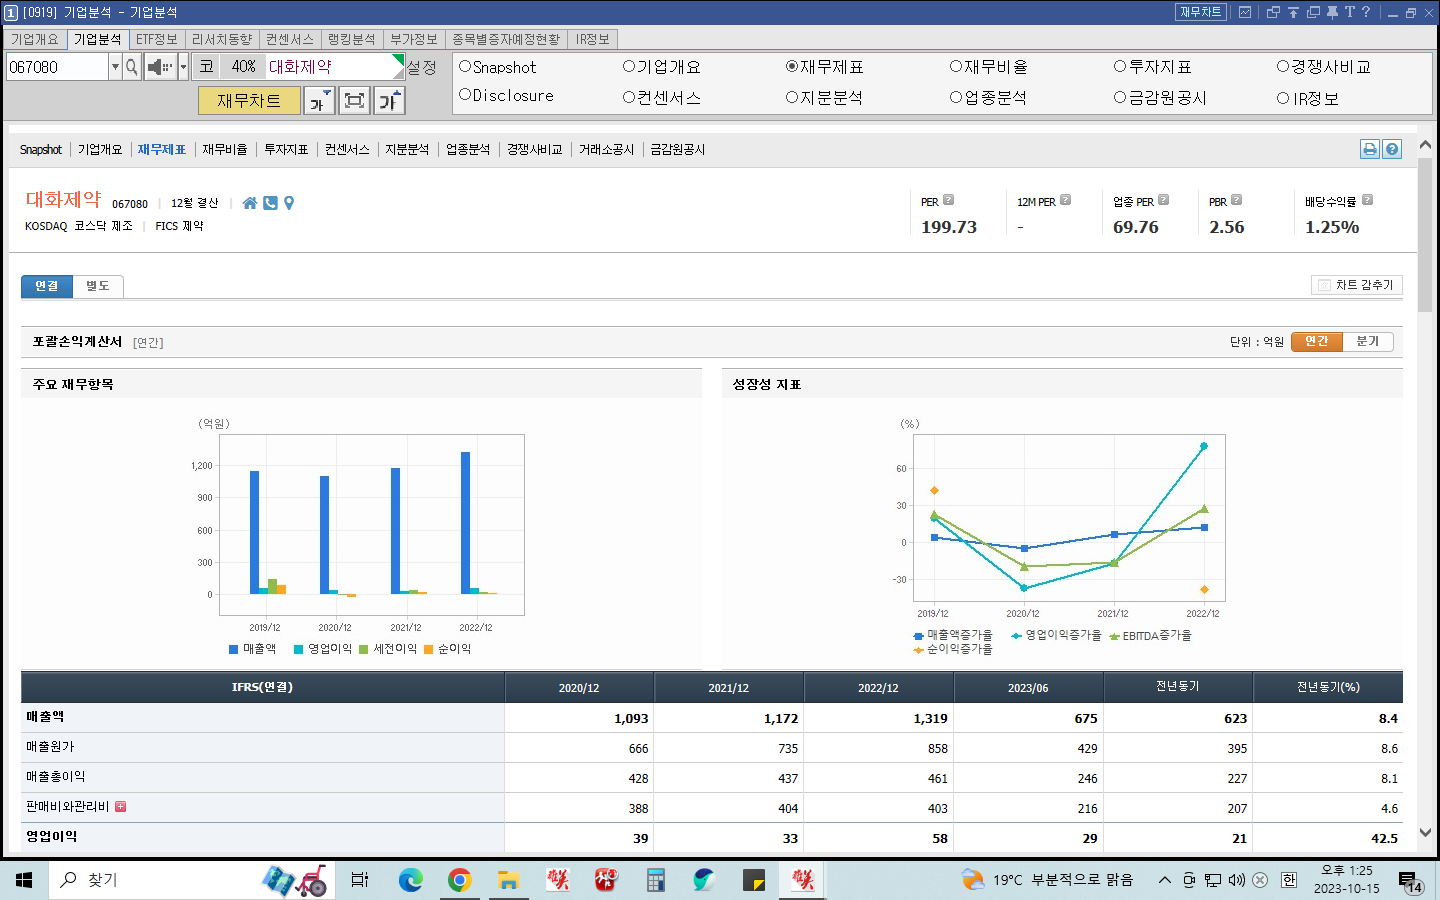Select the 재무비율 radio button
Image resolution: width=1440 pixels, height=900 pixels.
coord(956,67)
